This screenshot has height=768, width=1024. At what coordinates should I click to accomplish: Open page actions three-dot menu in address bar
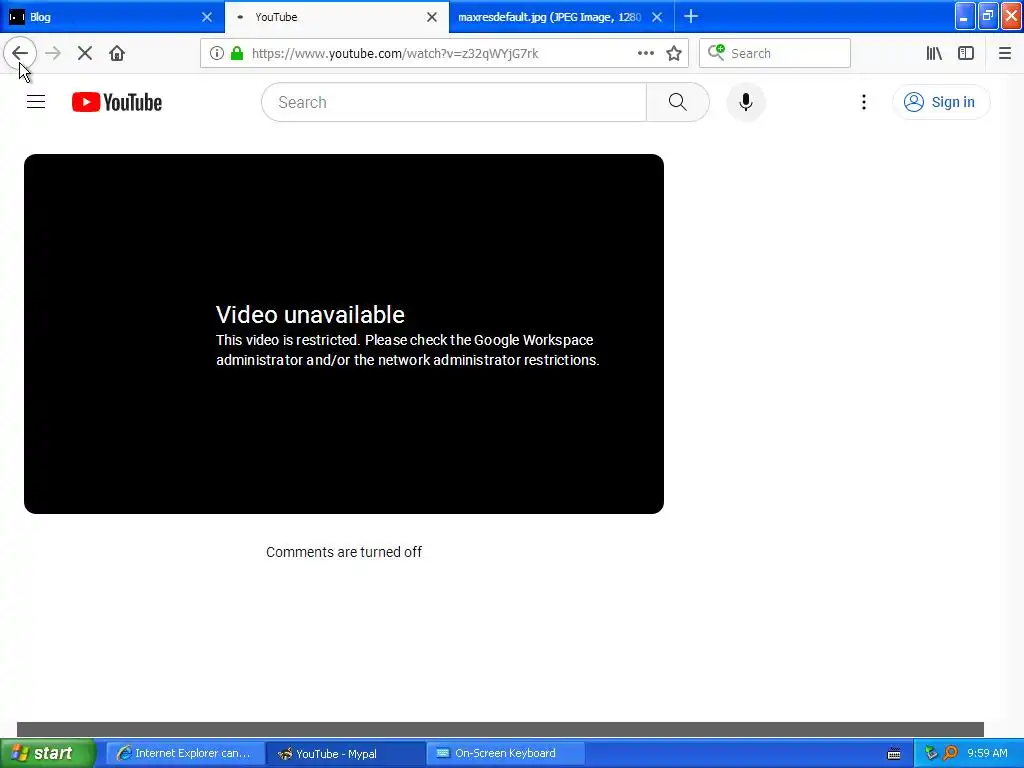pos(645,53)
